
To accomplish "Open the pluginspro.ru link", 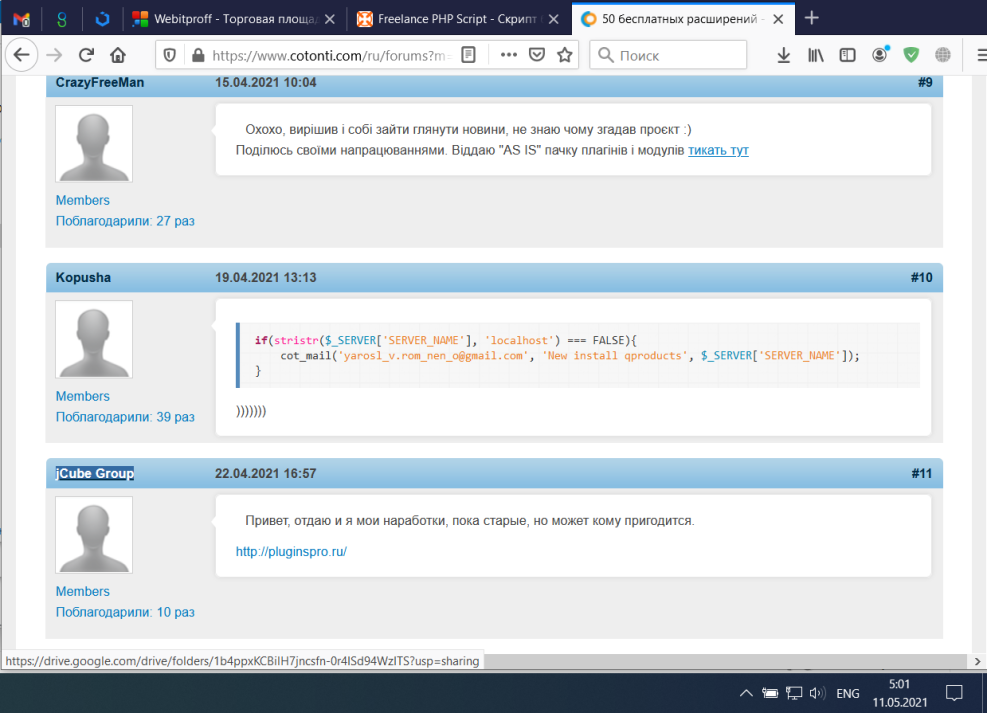I will pos(291,551).
